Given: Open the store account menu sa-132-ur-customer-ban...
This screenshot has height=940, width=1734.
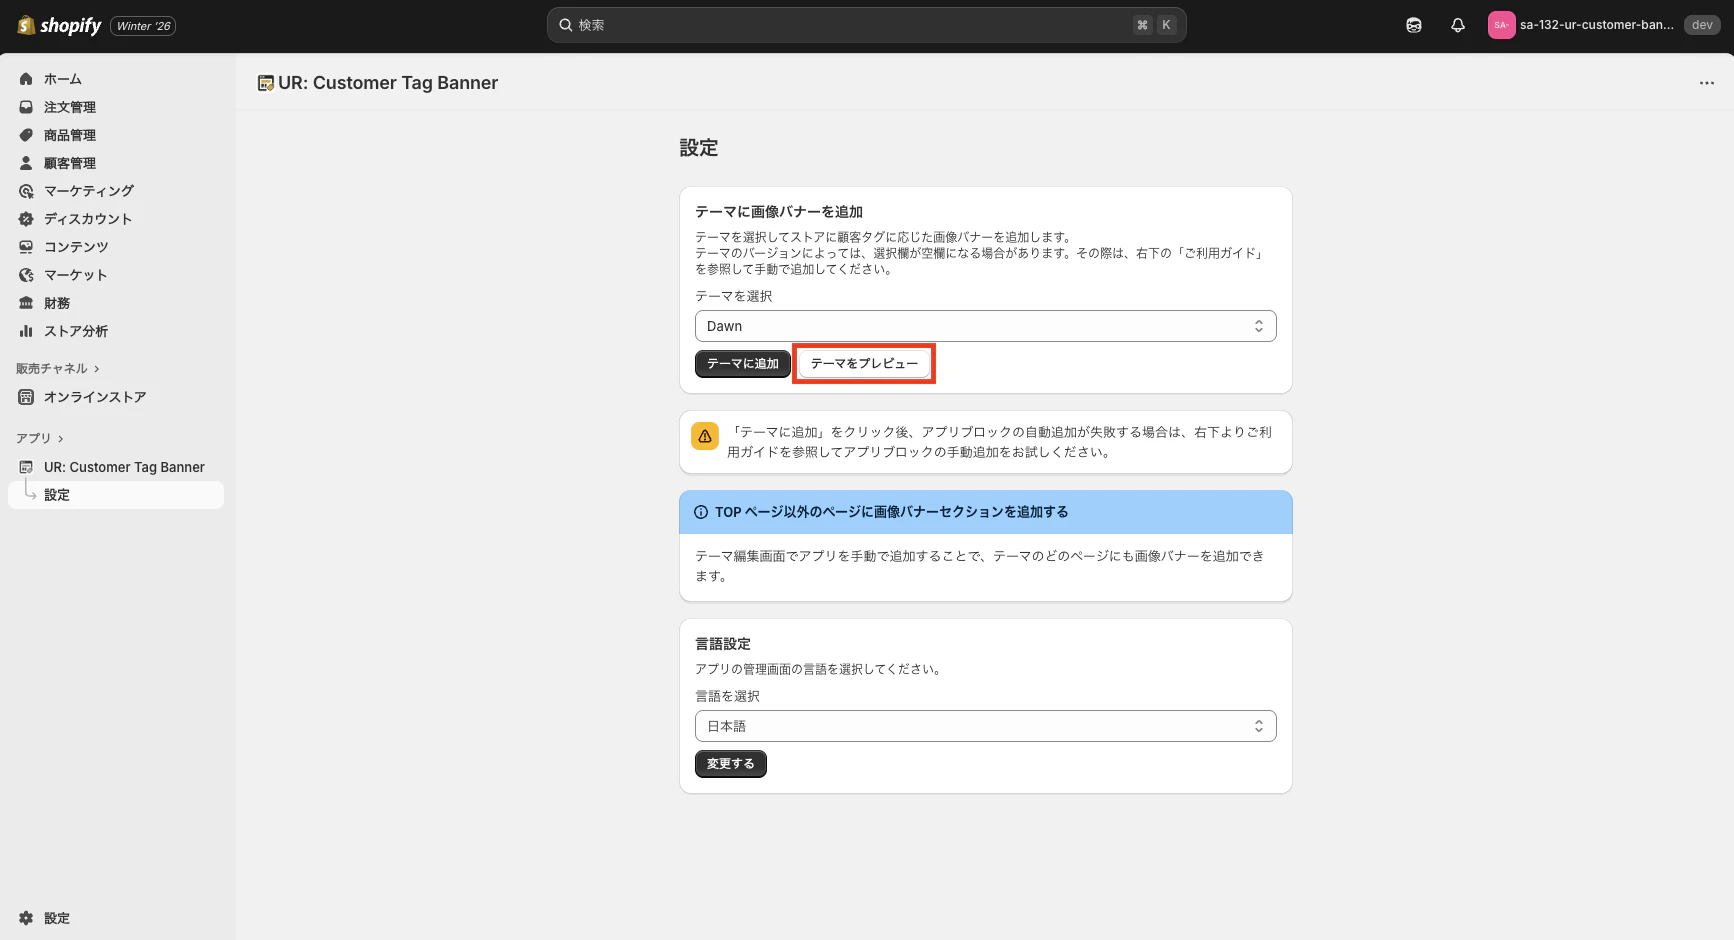Looking at the screenshot, I should click(x=1603, y=26).
